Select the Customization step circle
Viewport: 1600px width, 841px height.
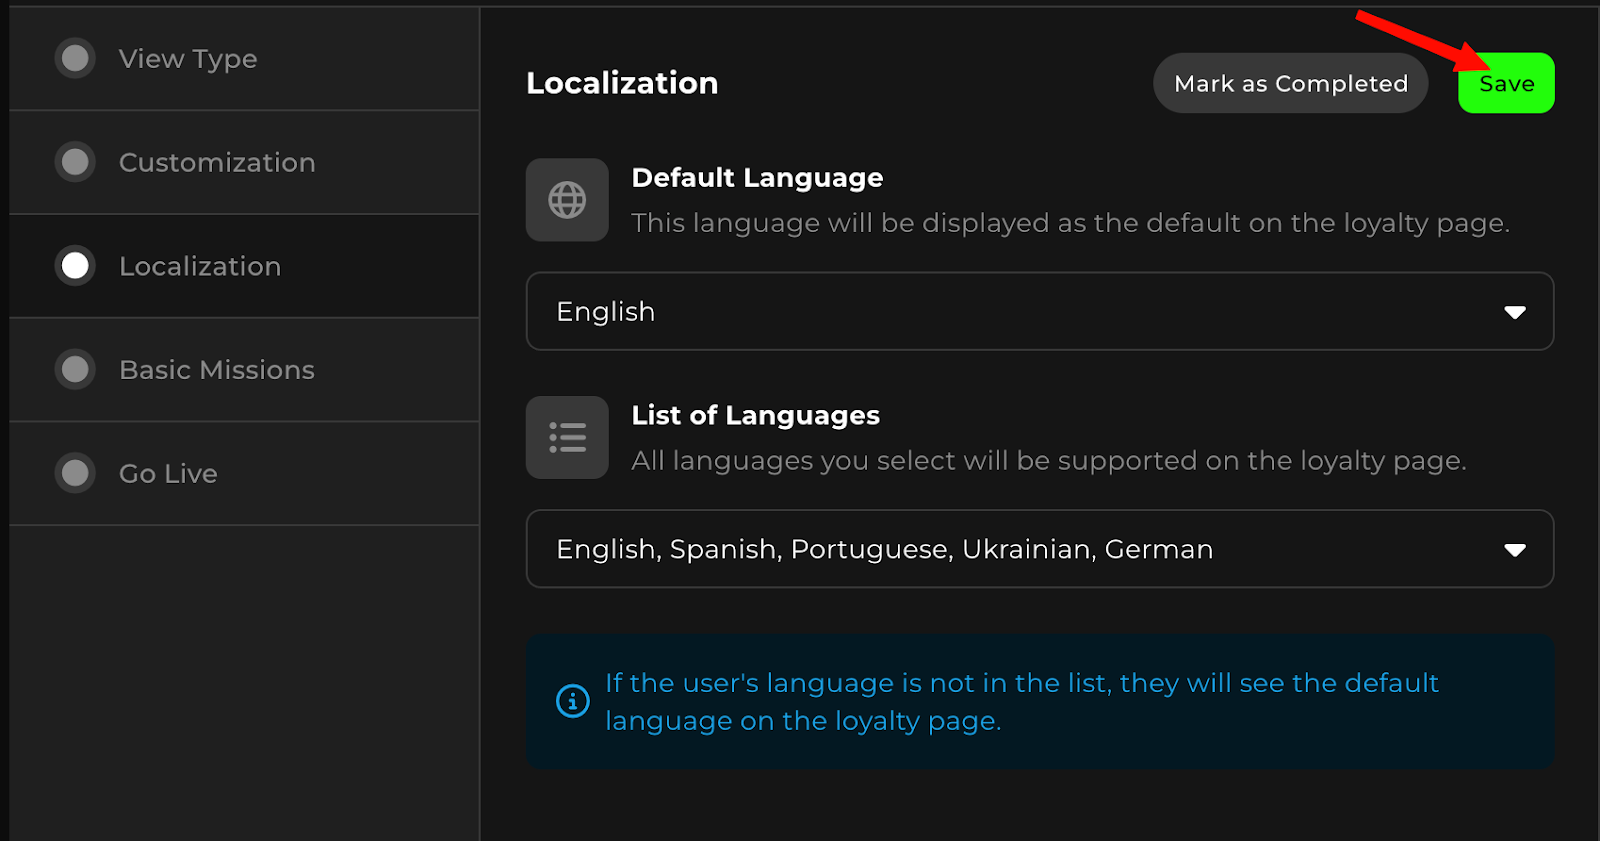tap(75, 162)
